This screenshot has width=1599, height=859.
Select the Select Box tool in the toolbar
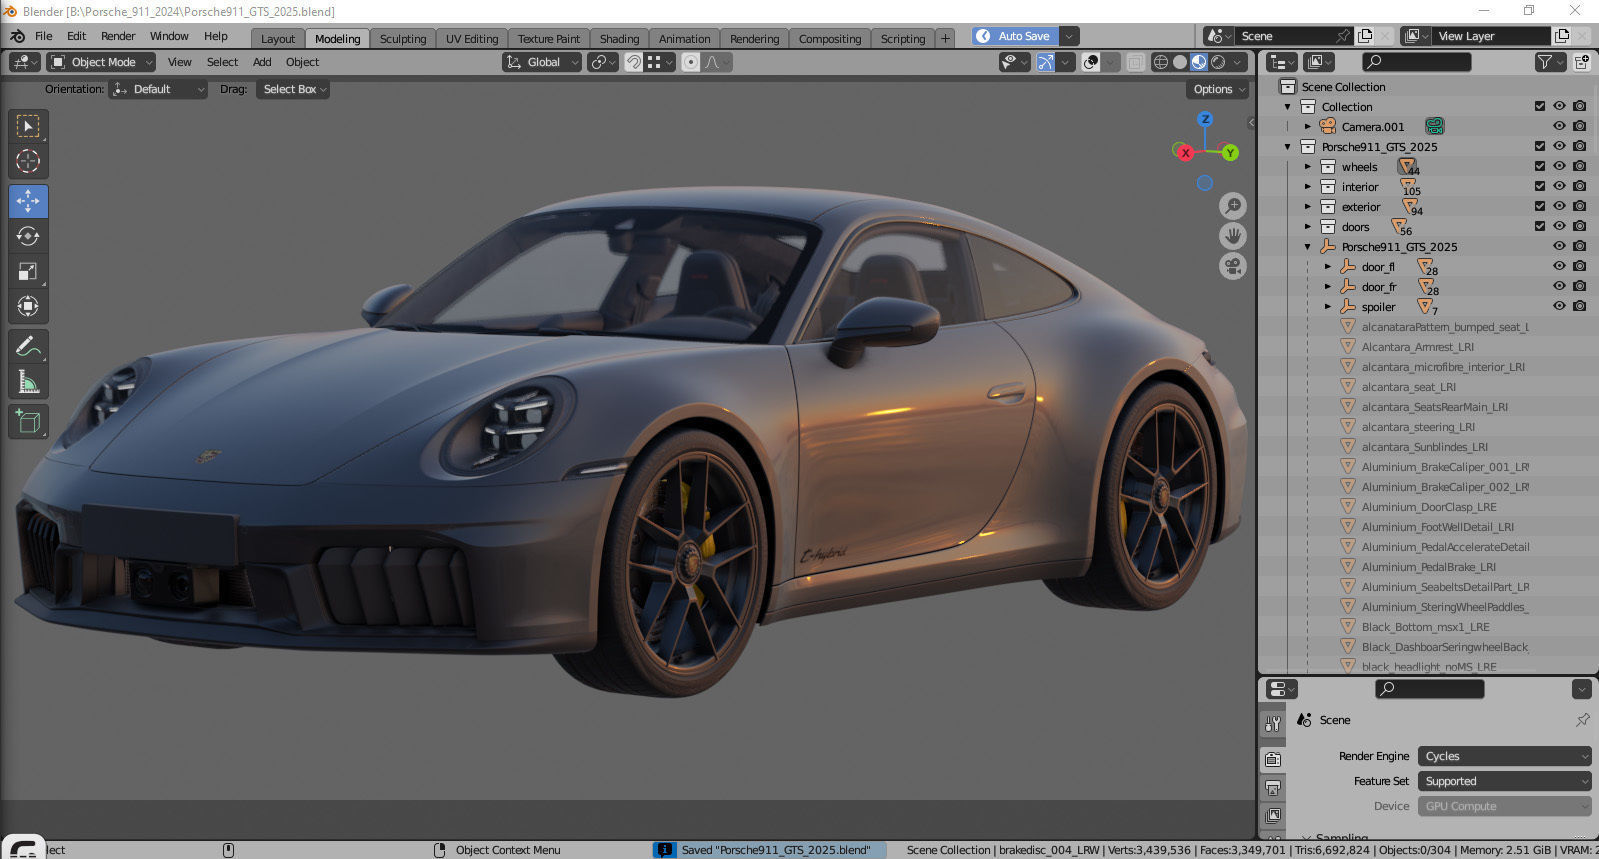28,126
